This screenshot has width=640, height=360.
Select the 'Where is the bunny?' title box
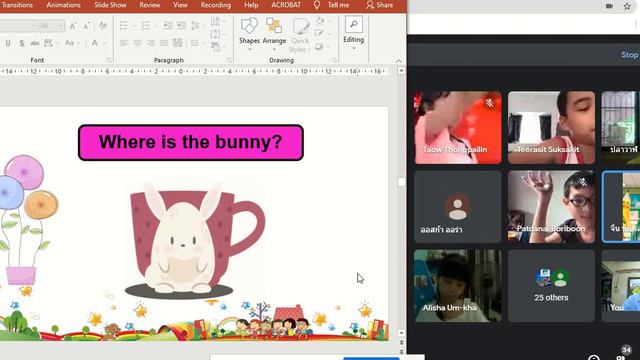point(191,142)
